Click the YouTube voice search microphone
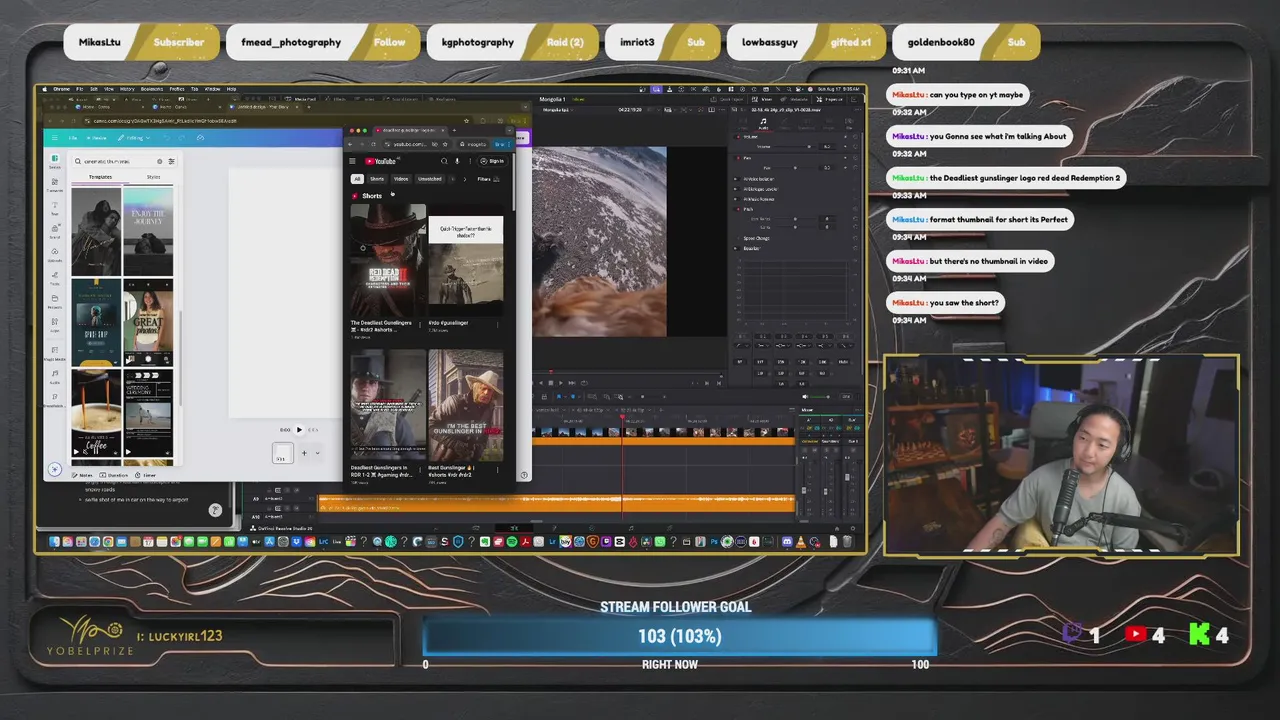1280x720 pixels. click(x=457, y=161)
